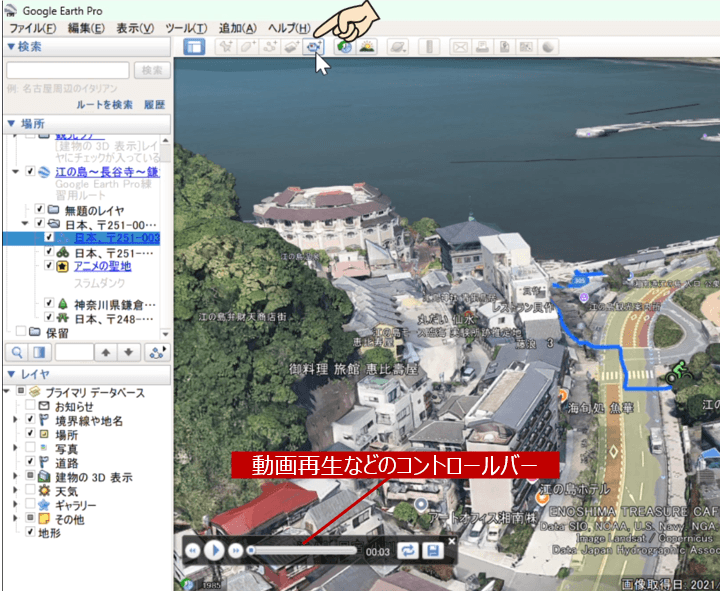The image size is (726, 591).
Task: Click the email toolbar icon
Action: [x=460, y=47]
